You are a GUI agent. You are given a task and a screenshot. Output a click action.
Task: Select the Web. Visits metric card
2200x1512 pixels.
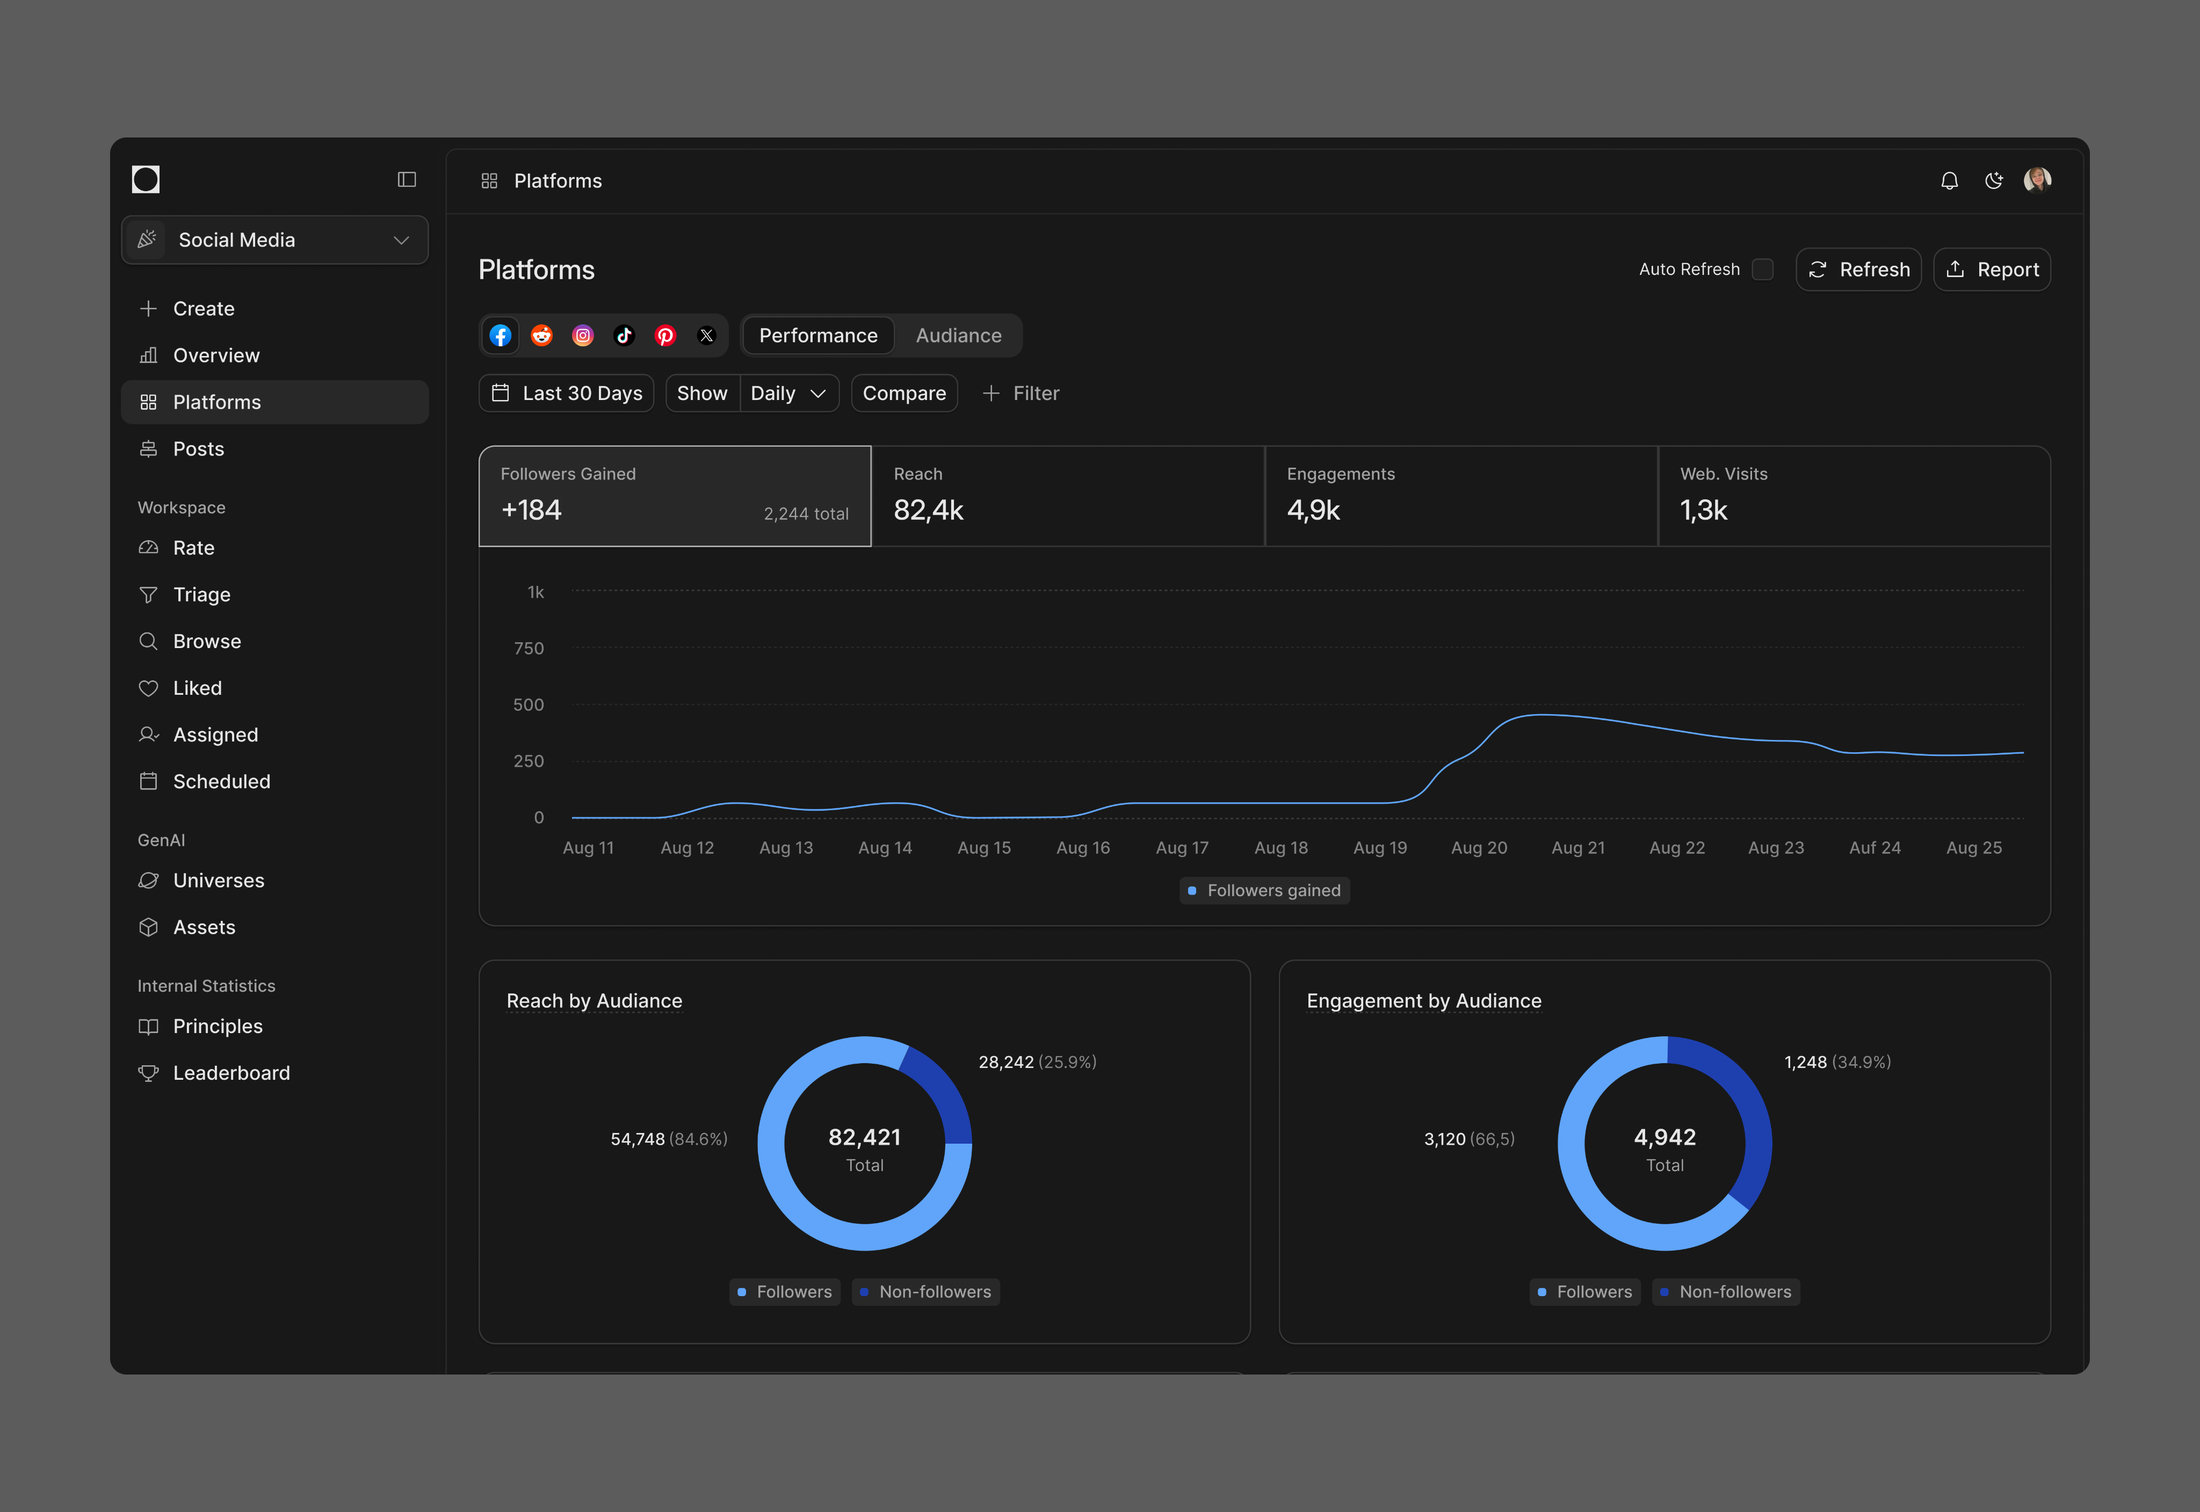click(1854, 496)
